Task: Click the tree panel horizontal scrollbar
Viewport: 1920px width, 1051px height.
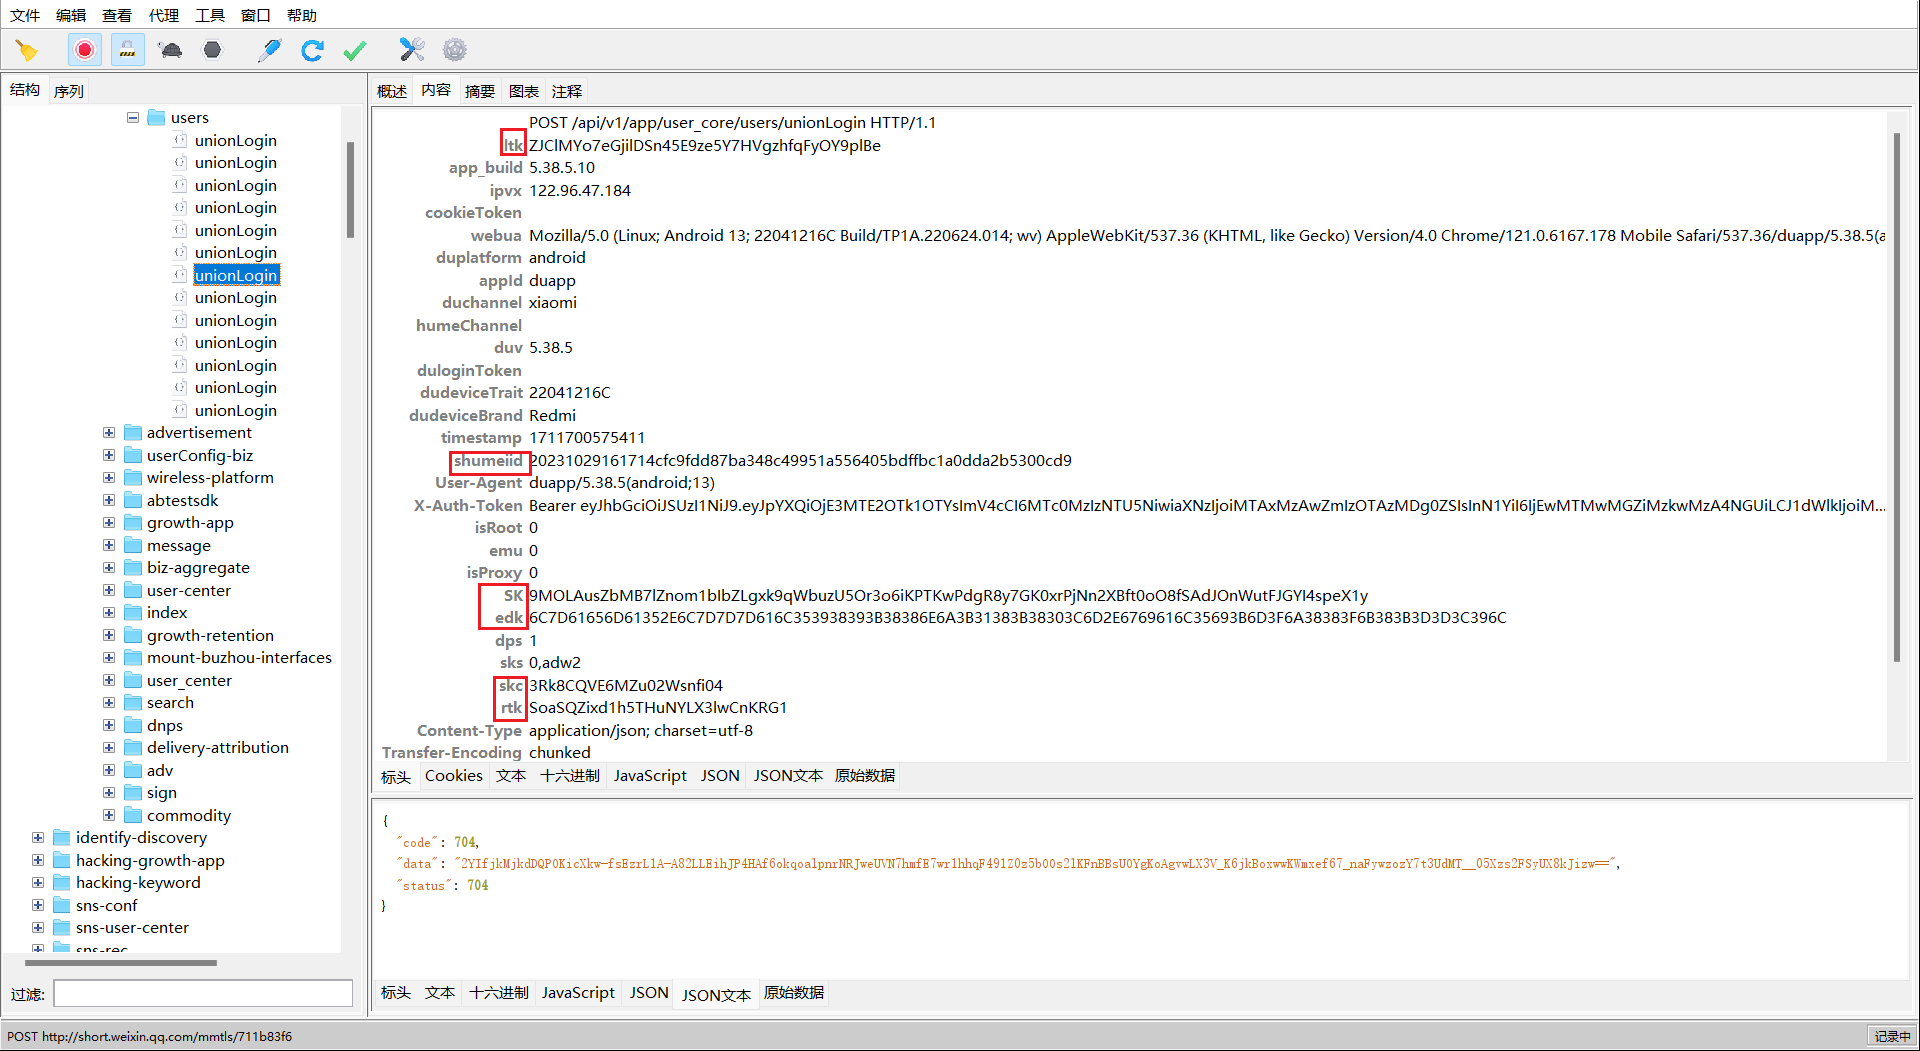Action: coord(120,963)
